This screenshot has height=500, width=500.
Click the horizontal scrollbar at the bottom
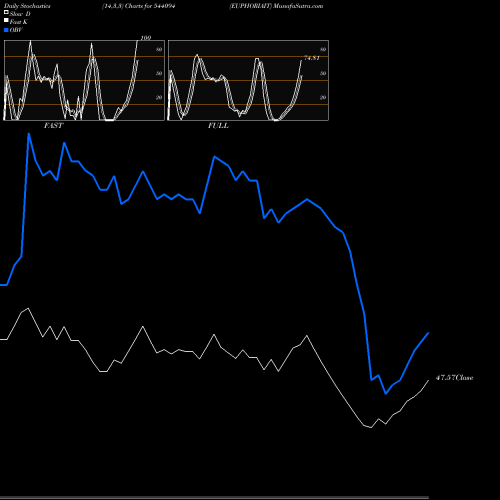point(214,497)
